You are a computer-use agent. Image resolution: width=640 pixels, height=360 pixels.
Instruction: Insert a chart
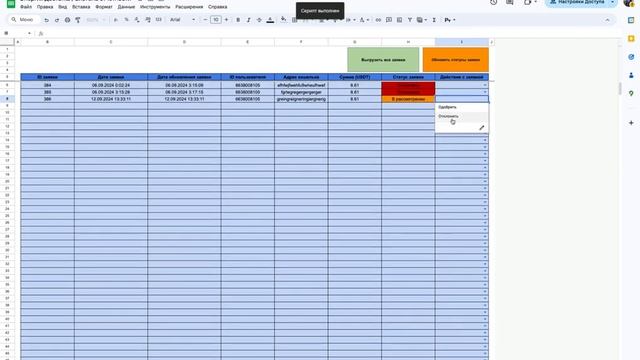[400, 20]
